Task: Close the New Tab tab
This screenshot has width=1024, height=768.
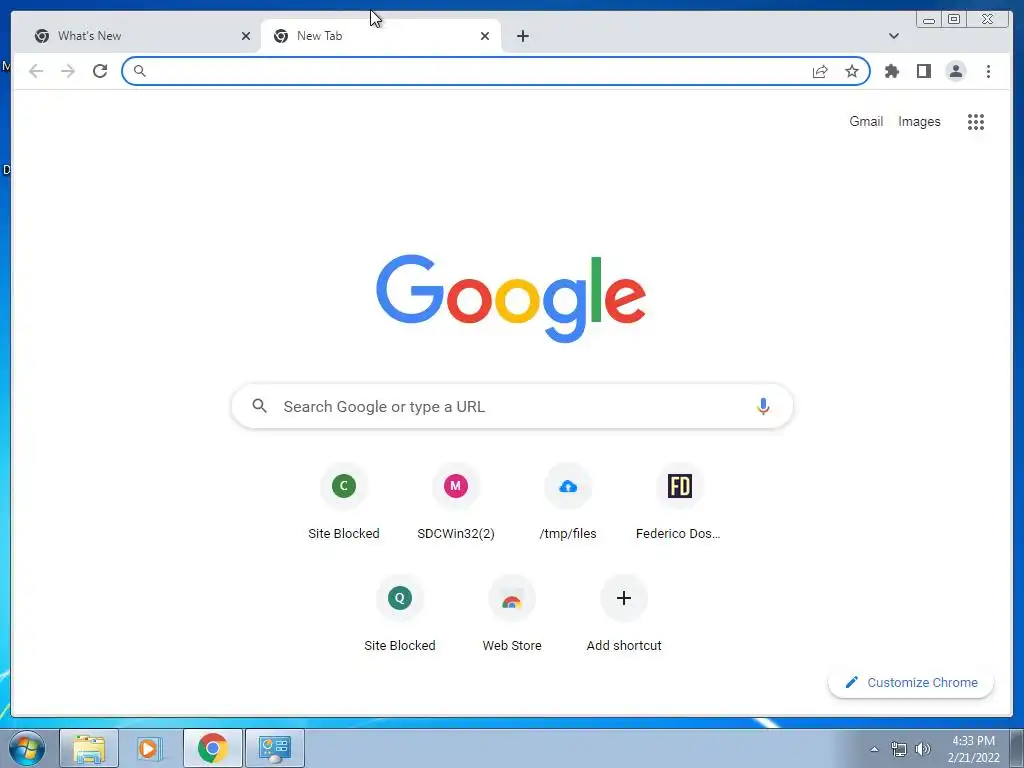Action: [485, 36]
